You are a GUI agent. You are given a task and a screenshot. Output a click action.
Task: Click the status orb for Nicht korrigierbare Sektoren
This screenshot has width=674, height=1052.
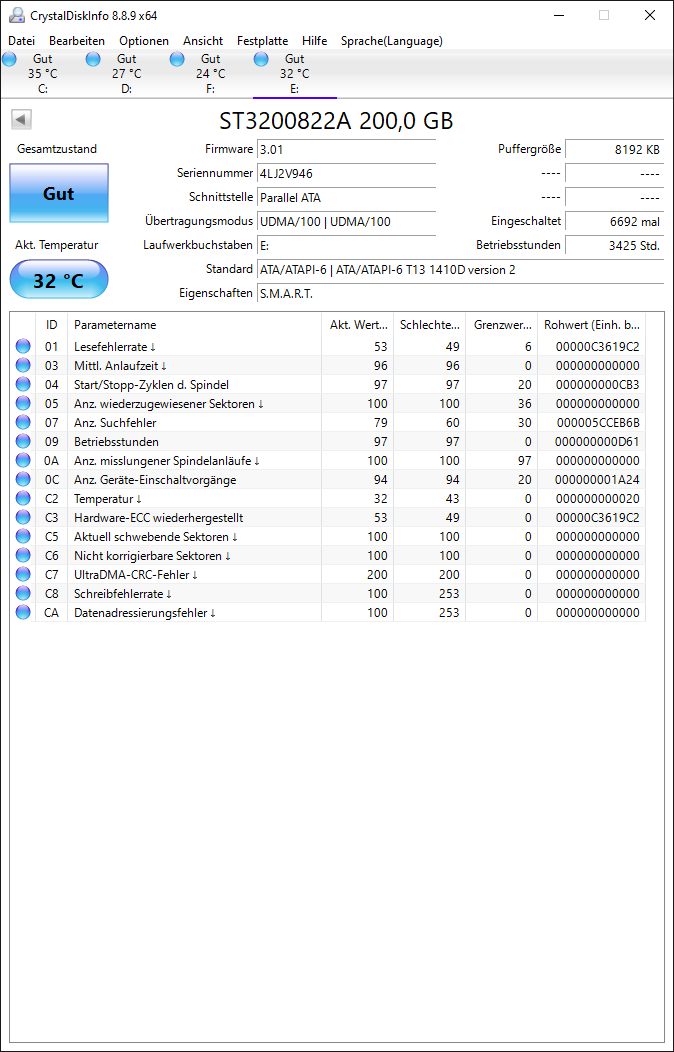click(x=23, y=556)
